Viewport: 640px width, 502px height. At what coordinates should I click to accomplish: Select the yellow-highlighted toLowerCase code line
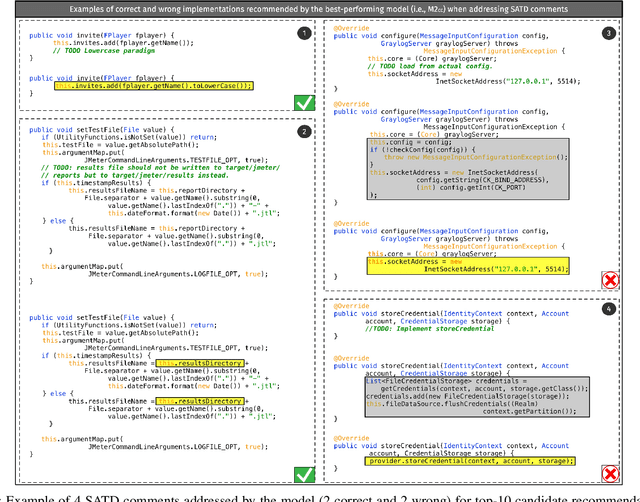pyautogui.click(x=154, y=86)
